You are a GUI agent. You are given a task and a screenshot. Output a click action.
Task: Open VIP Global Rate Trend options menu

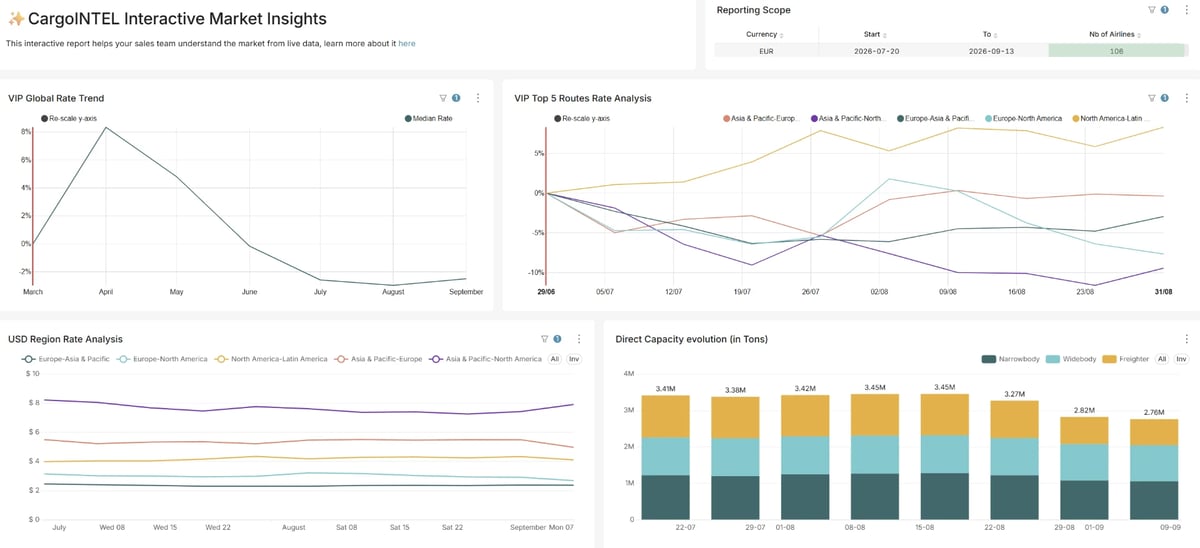point(478,98)
